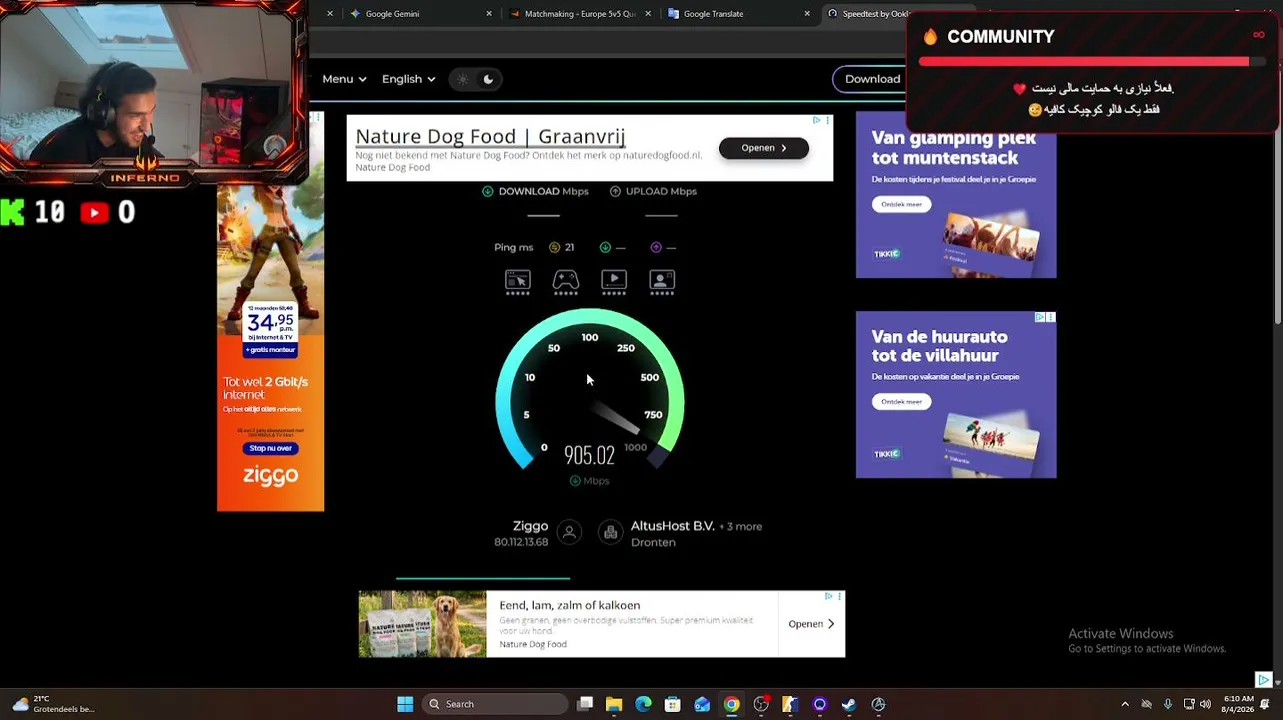This screenshot has width=1283, height=720.
Task: Click the weather widget showing 21°C
Action: point(52,704)
